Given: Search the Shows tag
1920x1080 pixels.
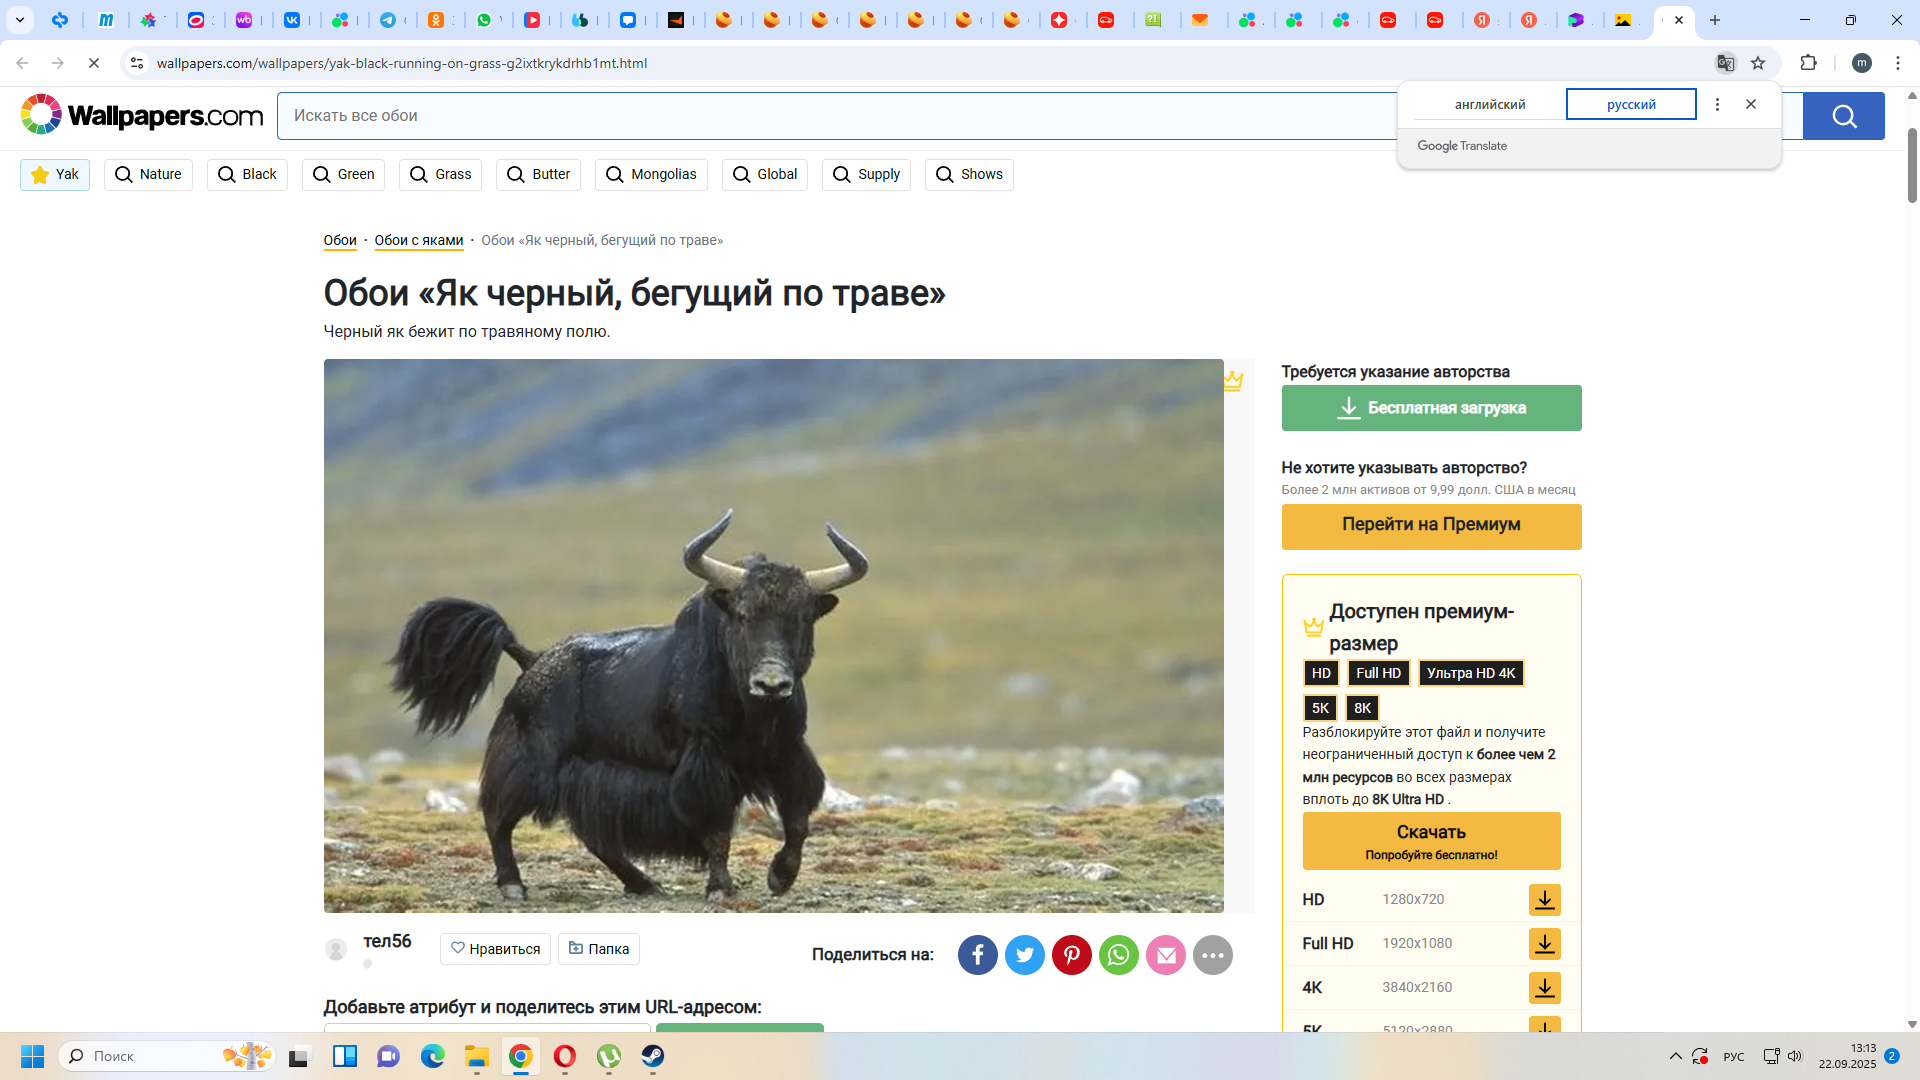Looking at the screenshot, I should (x=969, y=174).
